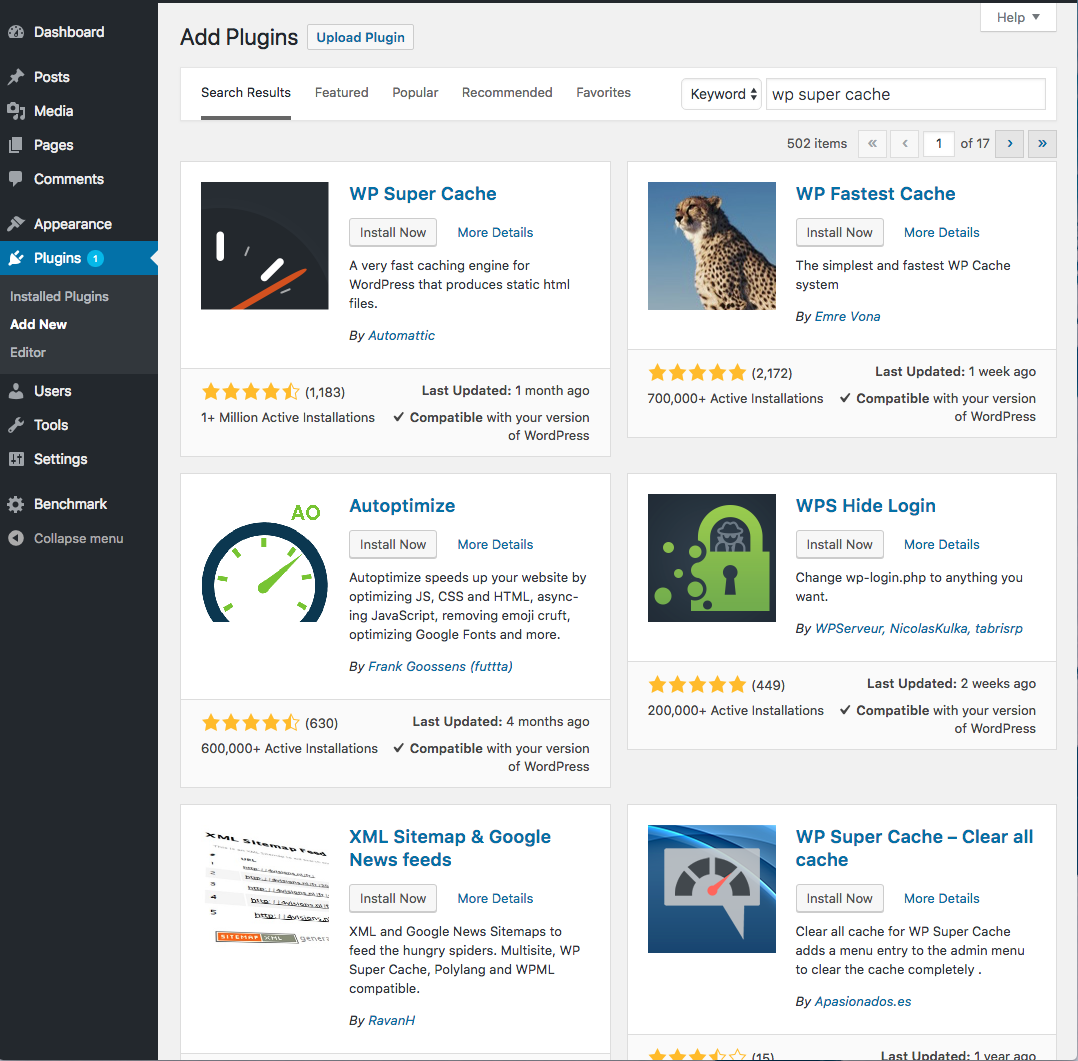The height and width of the screenshot is (1061, 1078).
Task: View More Details for Autoptimize
Action: pyautogui.click(x=495, y=545)
